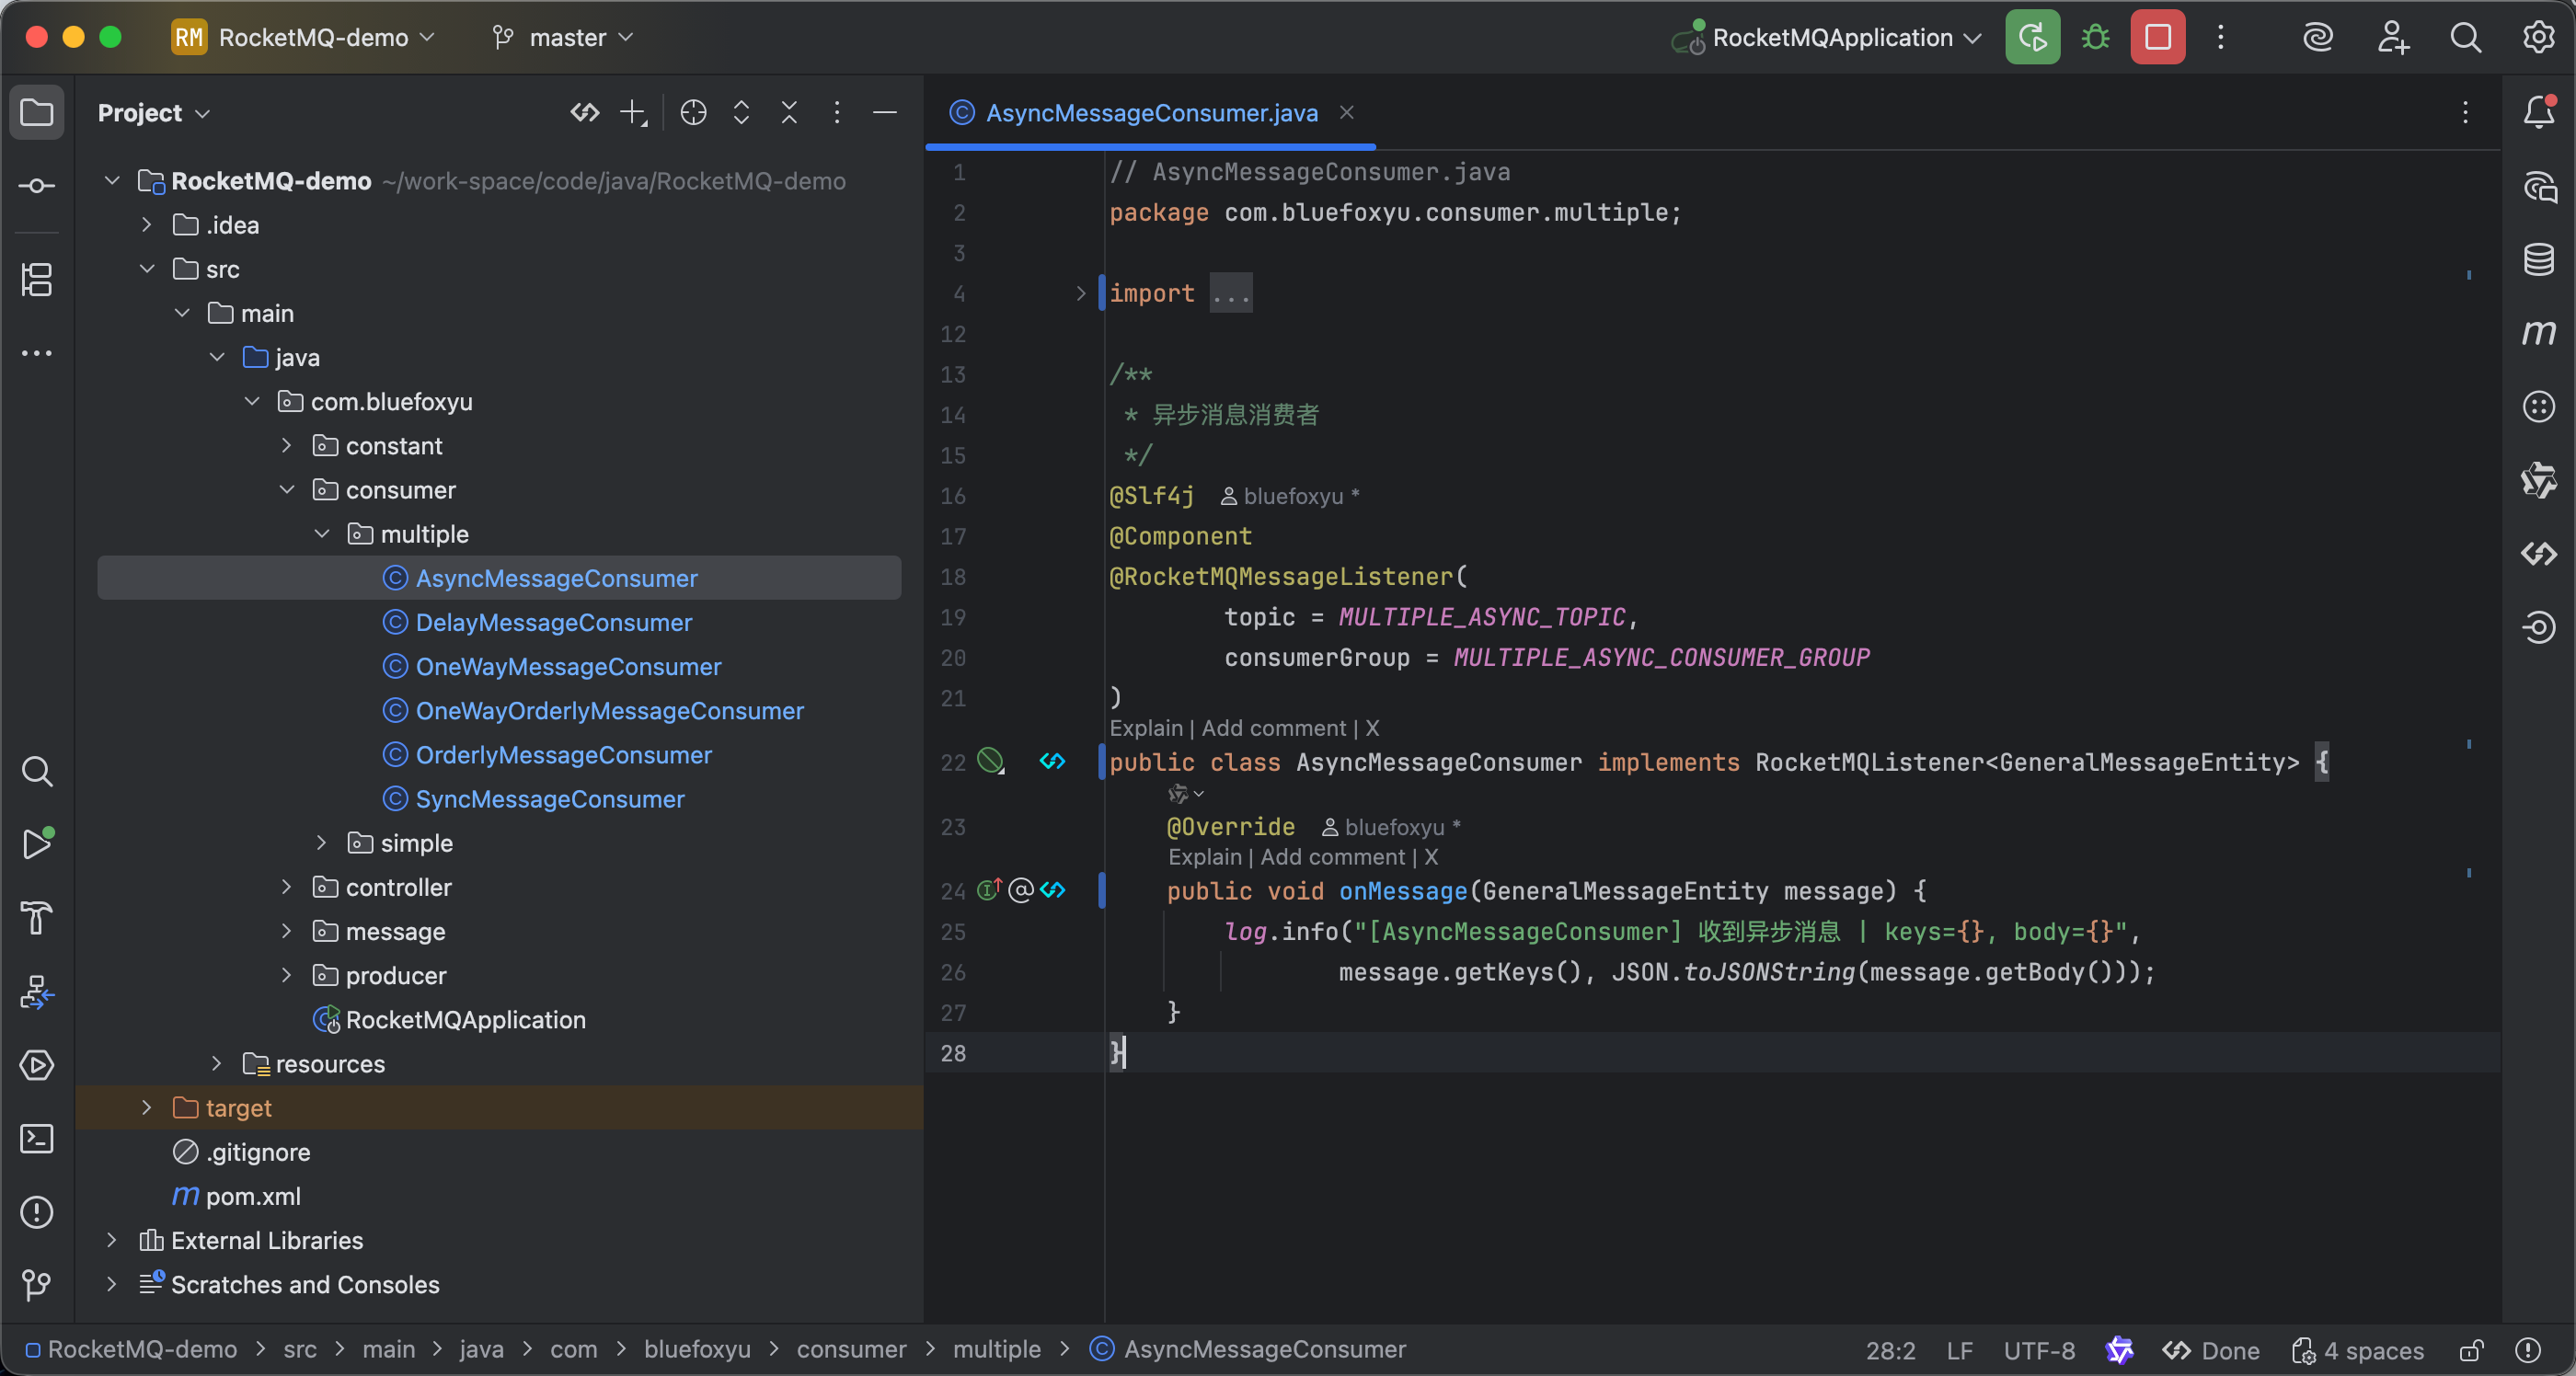This screenshot has width=2576, height=1376.
Task: Open the Maven tool window icon
Action: 2538,333
